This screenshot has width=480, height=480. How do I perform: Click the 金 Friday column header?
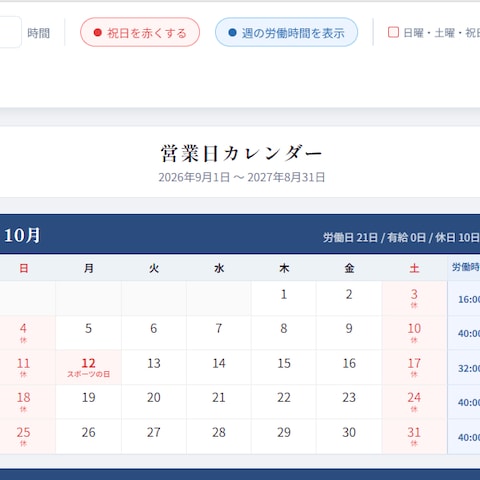349,268
